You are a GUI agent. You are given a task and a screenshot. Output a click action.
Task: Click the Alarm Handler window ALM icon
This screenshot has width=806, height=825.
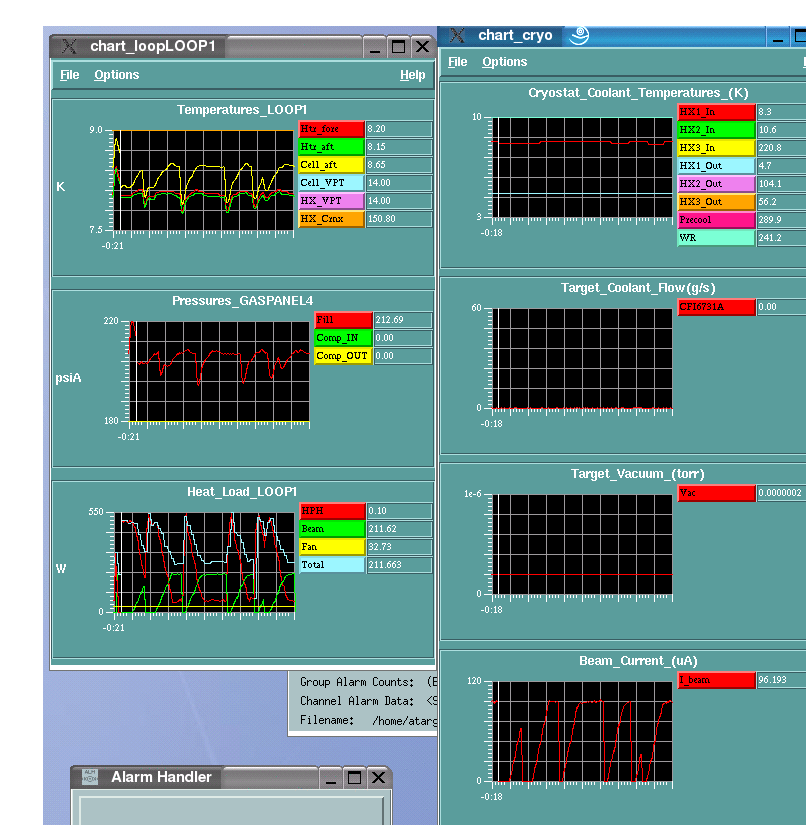coord(90,777)
